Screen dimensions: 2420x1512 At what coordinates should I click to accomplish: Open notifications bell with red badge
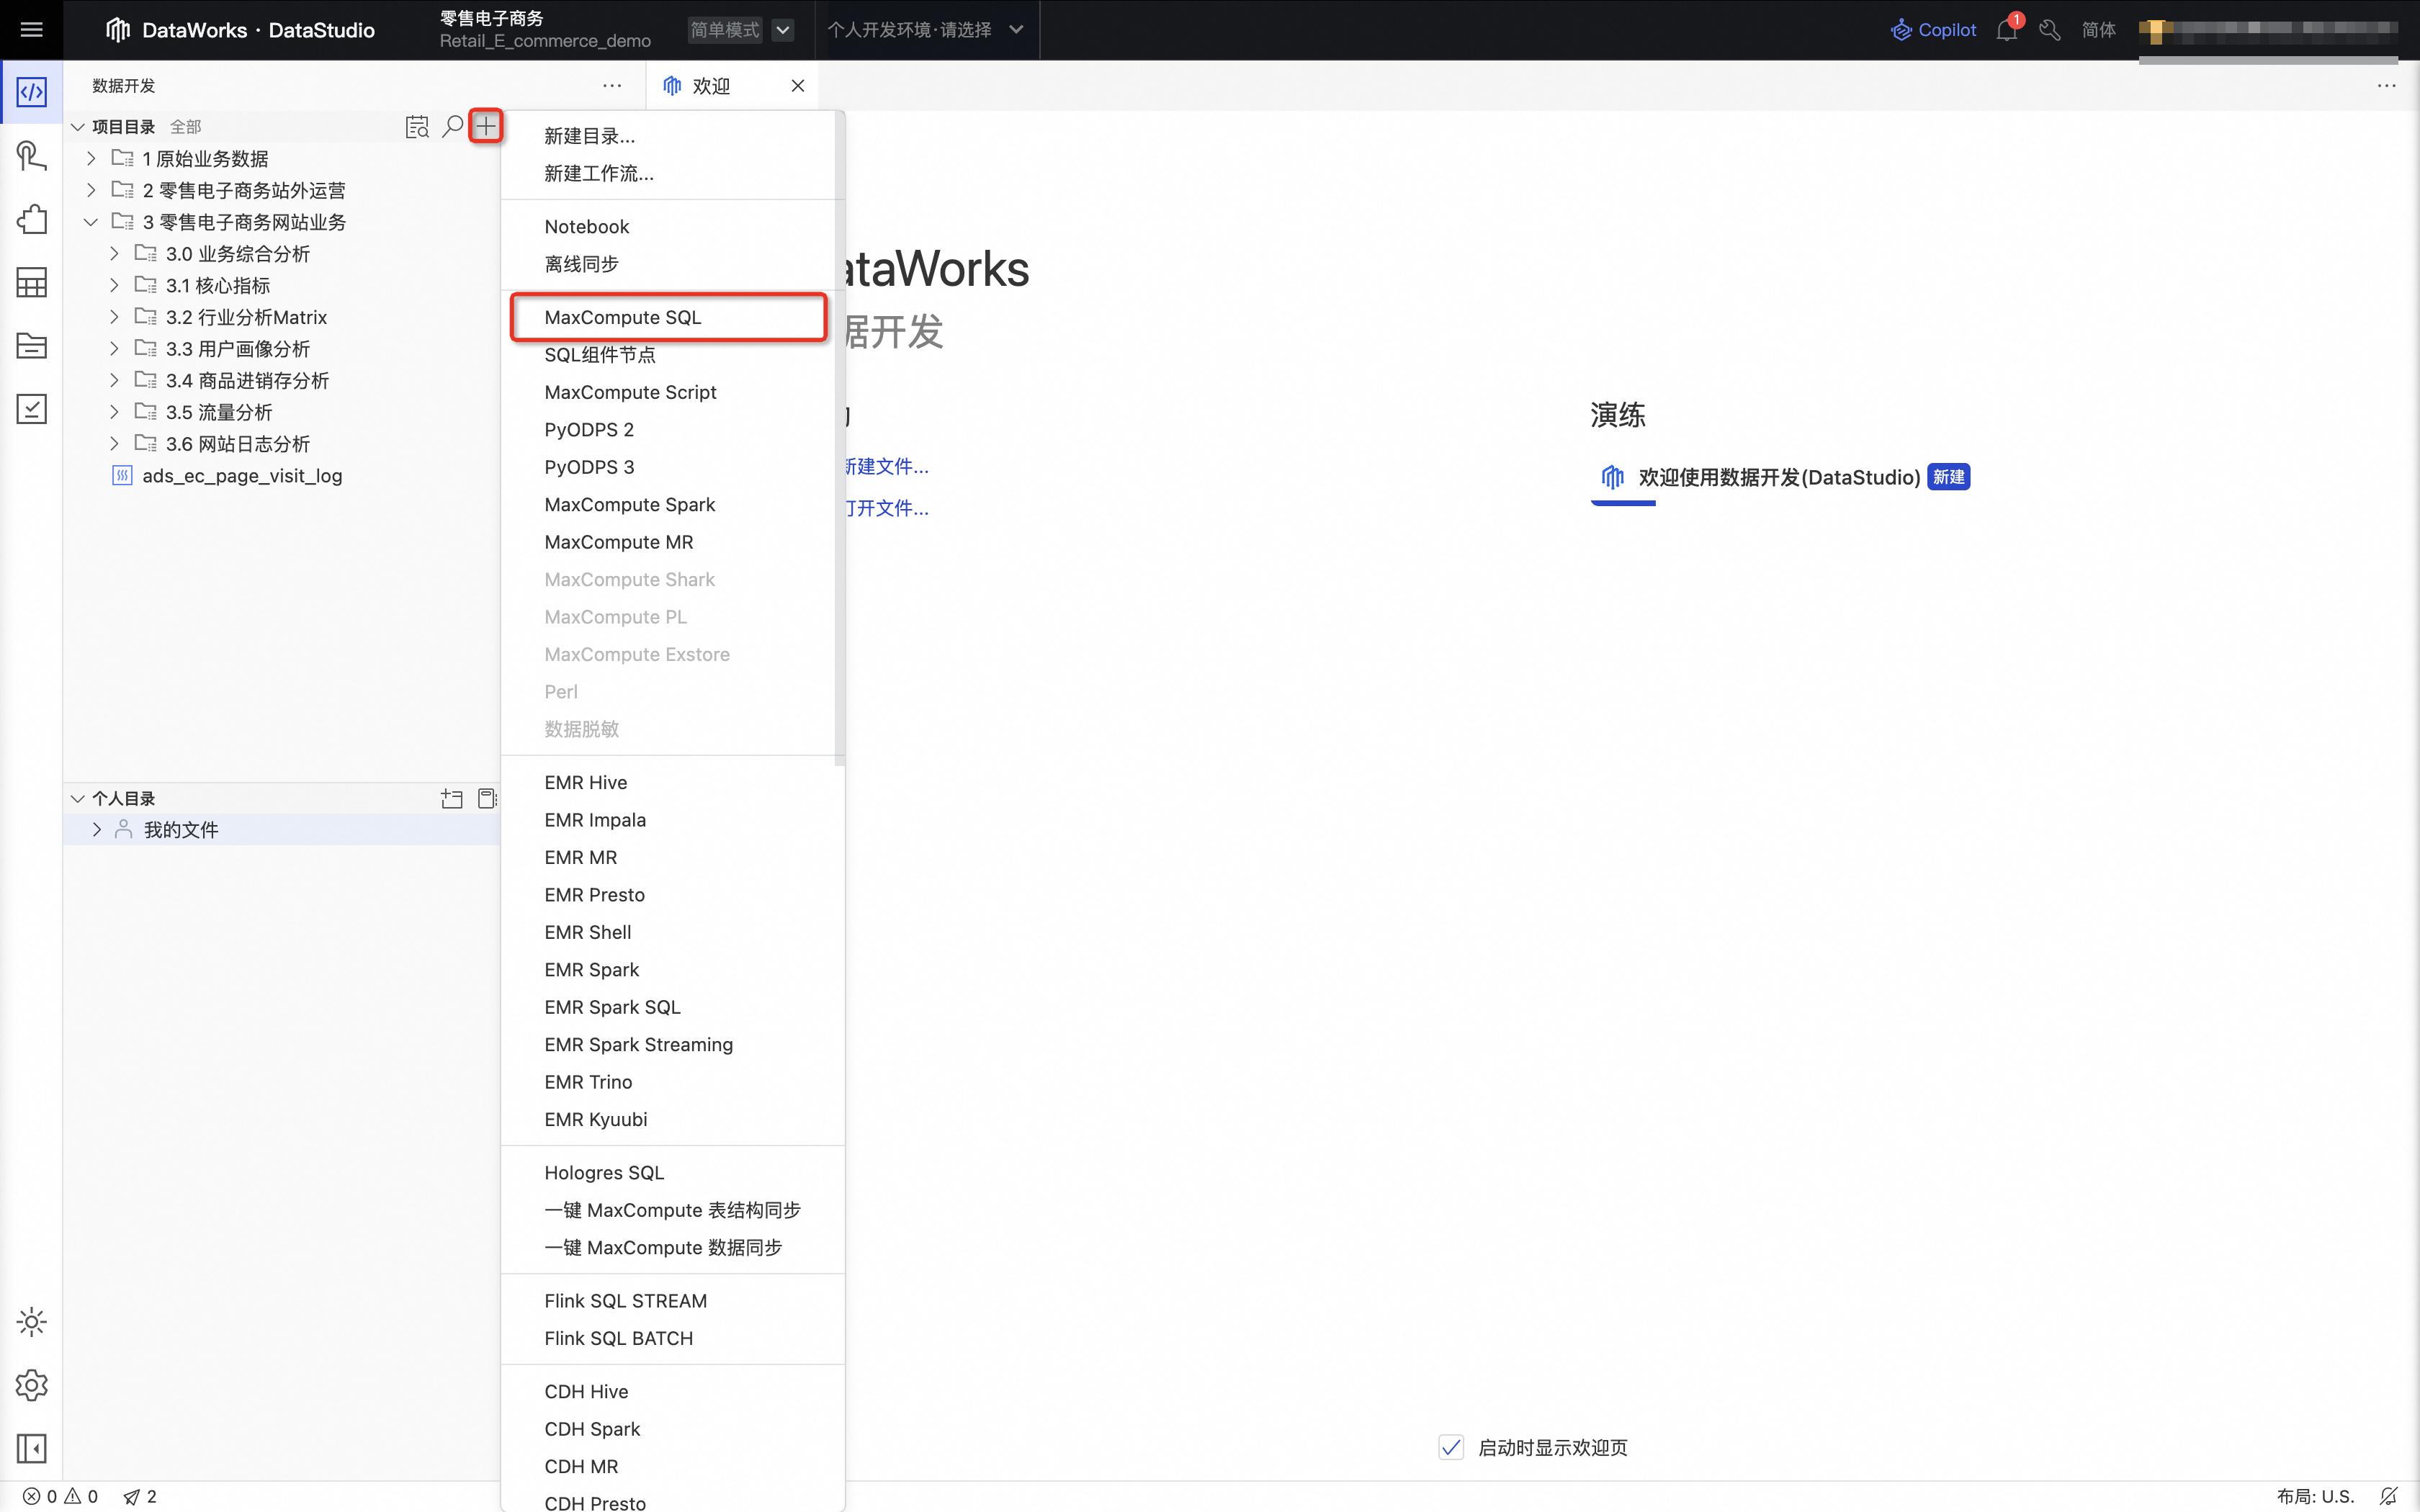pyautogui.click(x=2007, y=30)
